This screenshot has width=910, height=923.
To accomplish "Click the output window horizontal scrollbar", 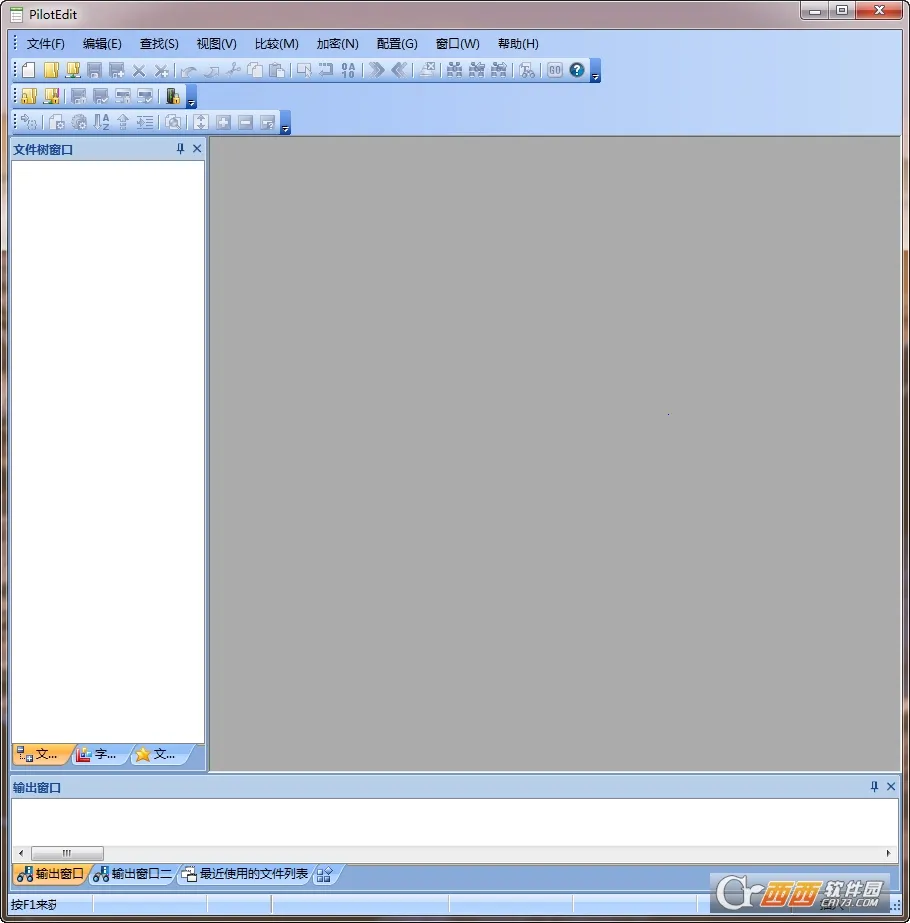I will point(67,852).
